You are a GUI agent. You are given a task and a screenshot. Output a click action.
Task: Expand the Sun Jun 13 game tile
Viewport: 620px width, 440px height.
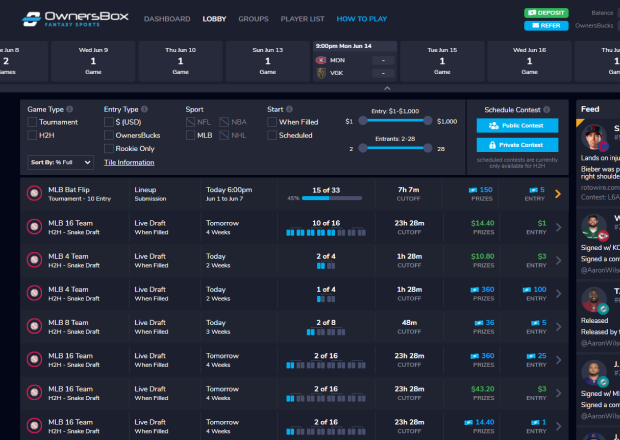(268, 61)
